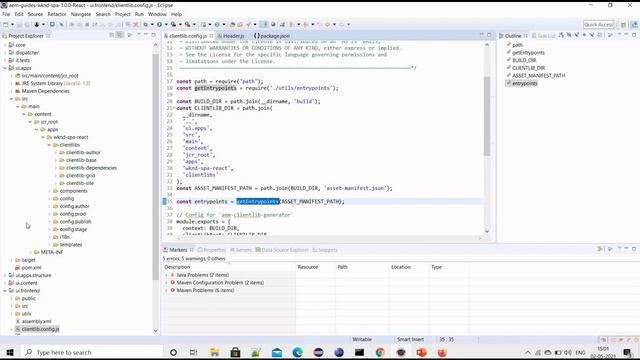The height and width of the screenshot is (360, 640).
Task: Collapse the clientlibs folder
Action: (49, 145)
